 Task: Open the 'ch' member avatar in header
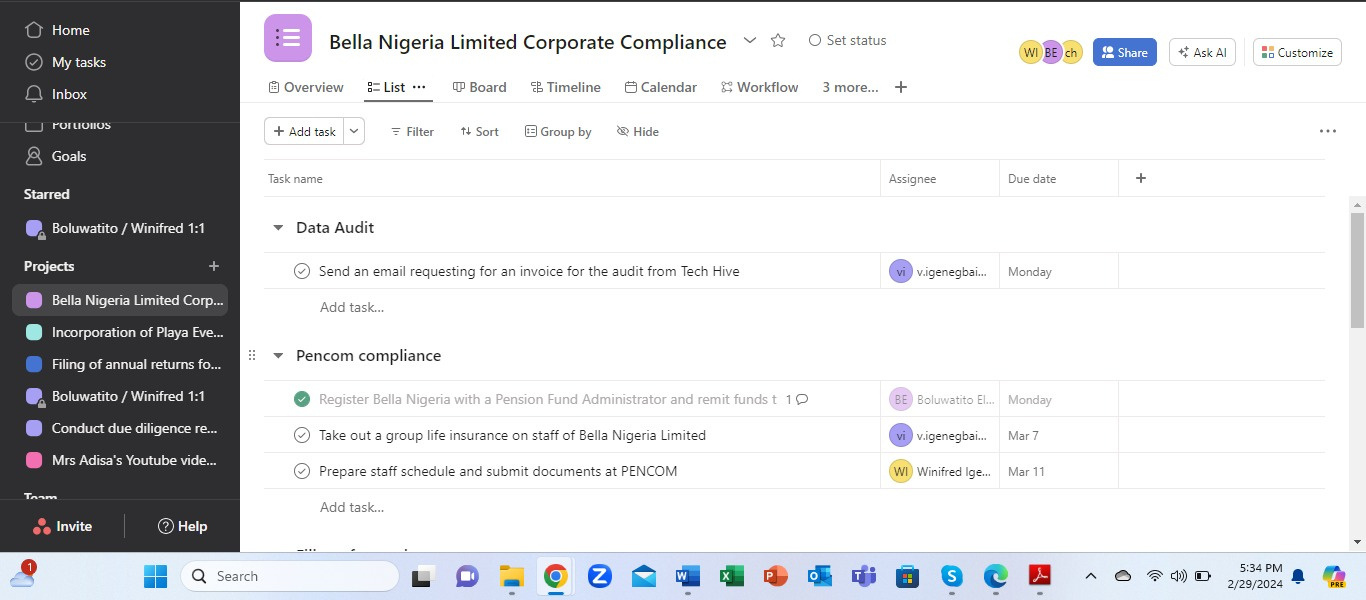click(1071, 52)
